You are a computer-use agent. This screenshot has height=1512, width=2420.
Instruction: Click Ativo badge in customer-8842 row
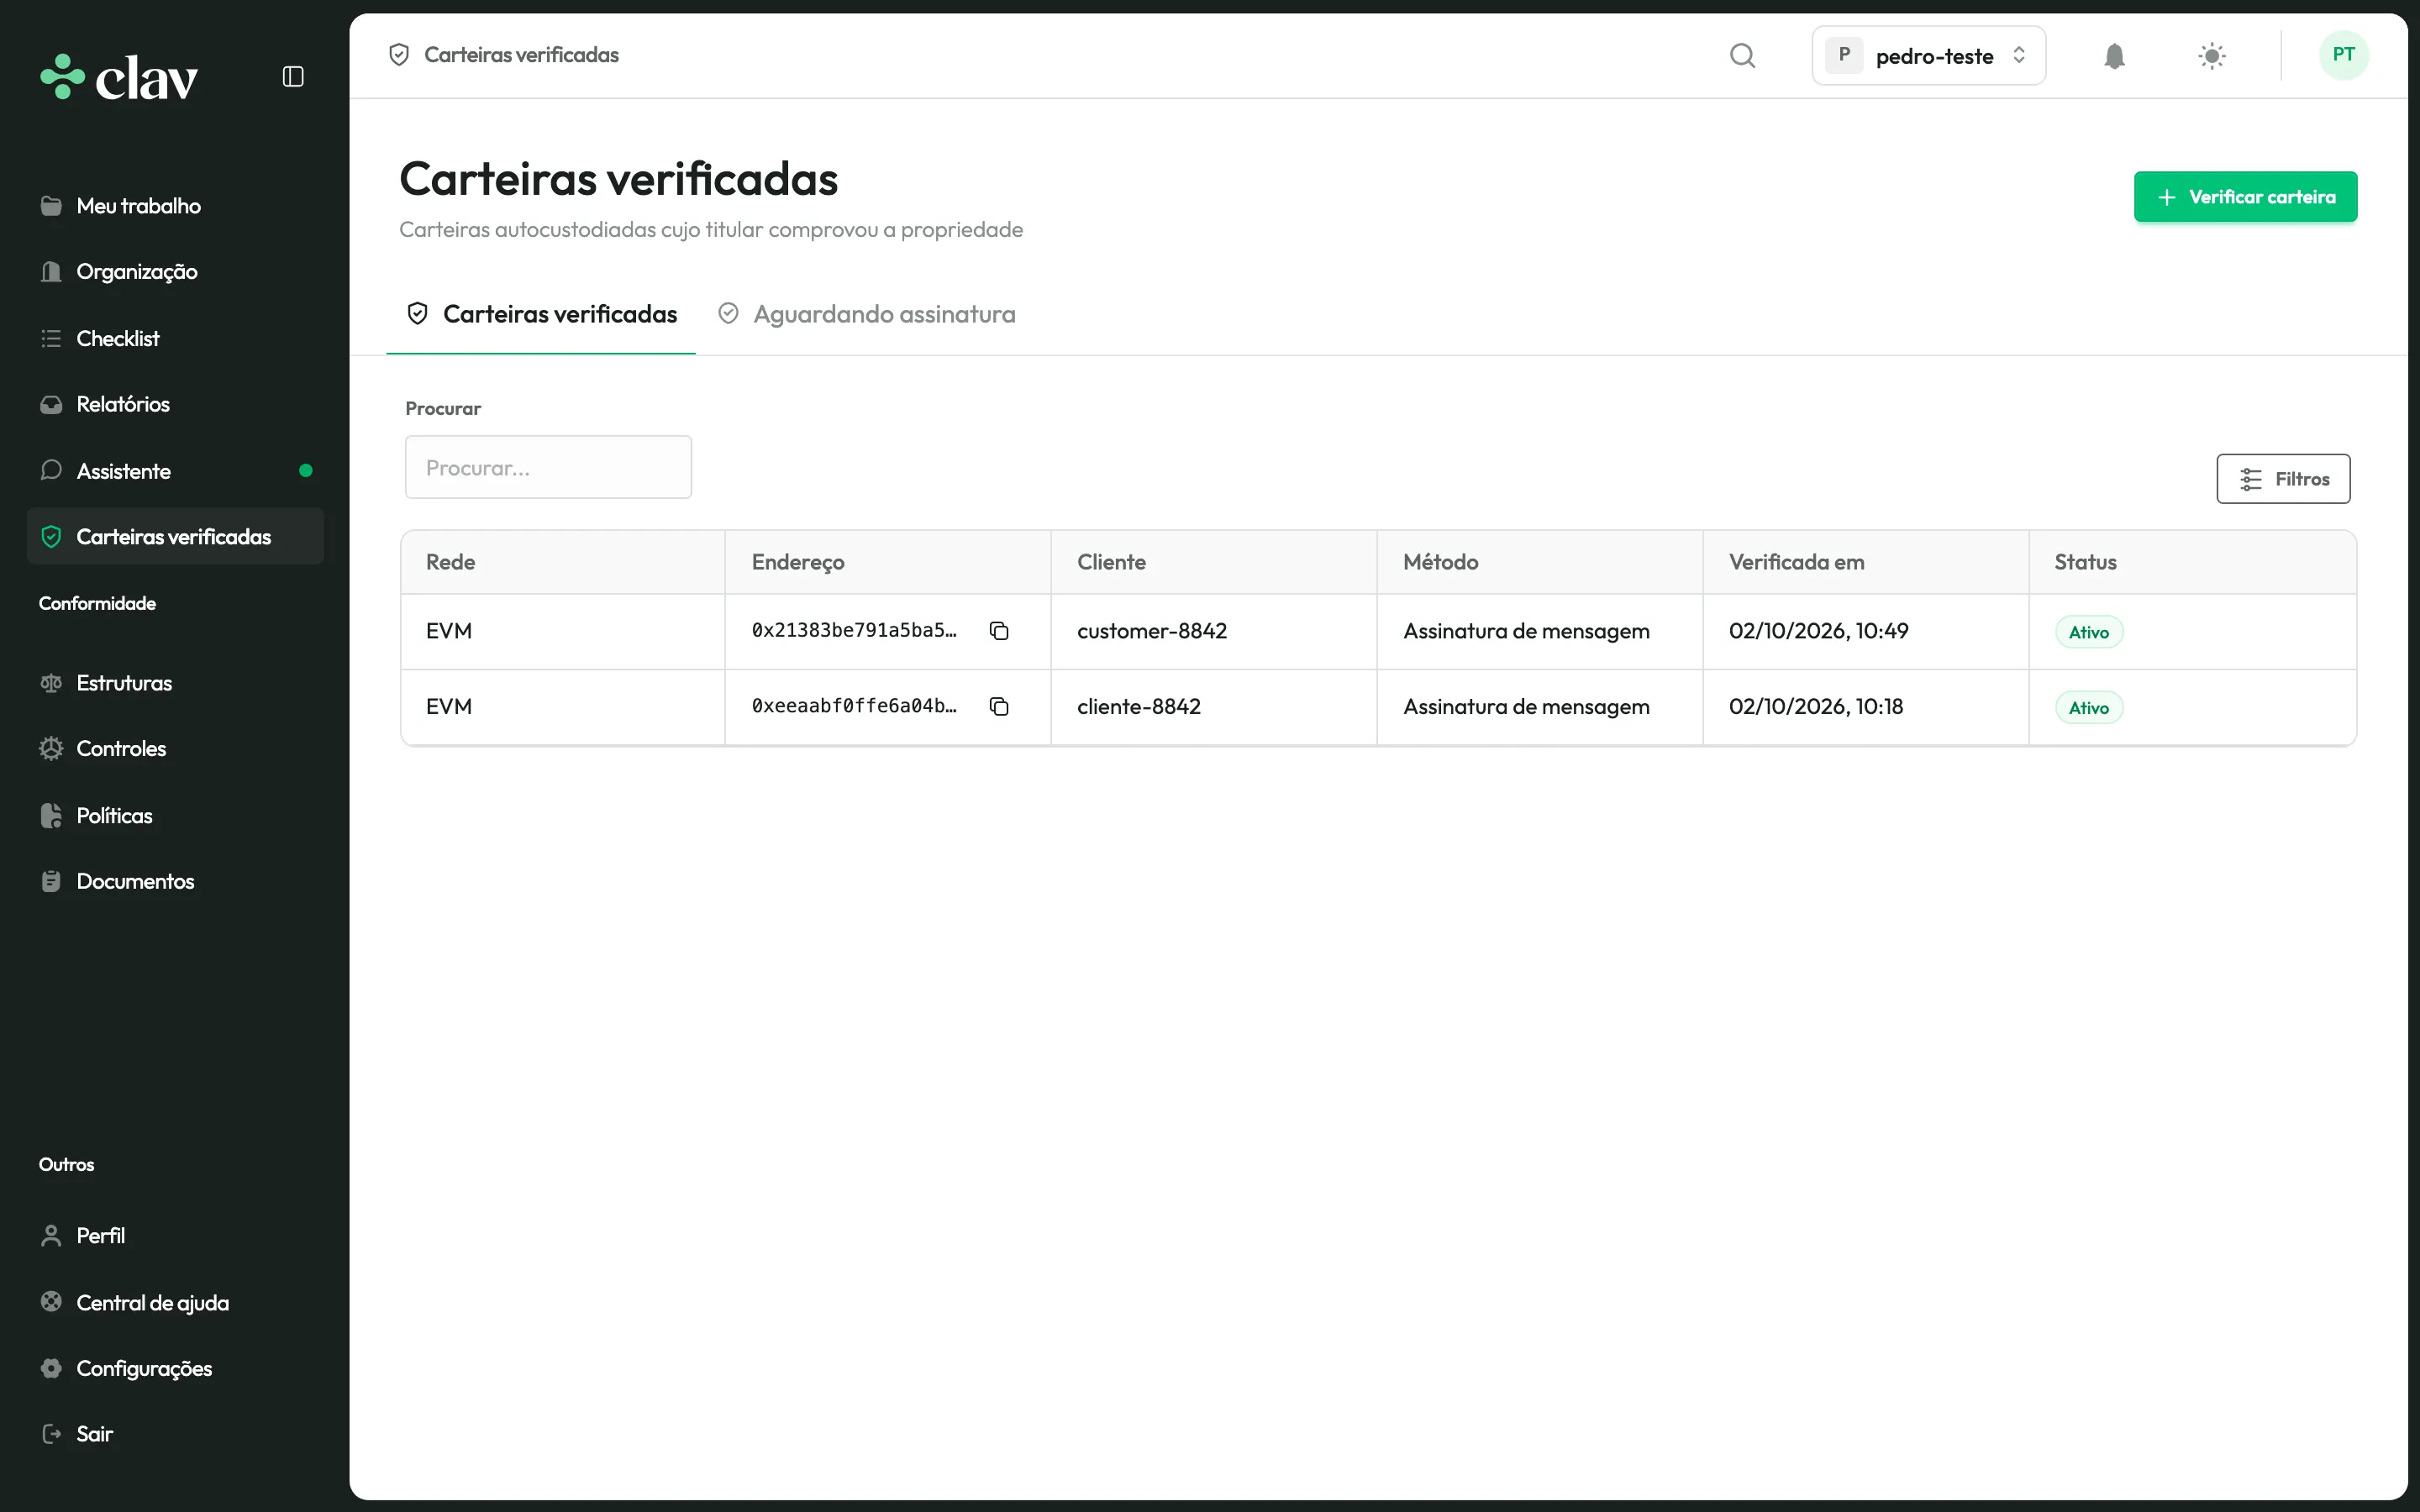(x=2089, y=632)
